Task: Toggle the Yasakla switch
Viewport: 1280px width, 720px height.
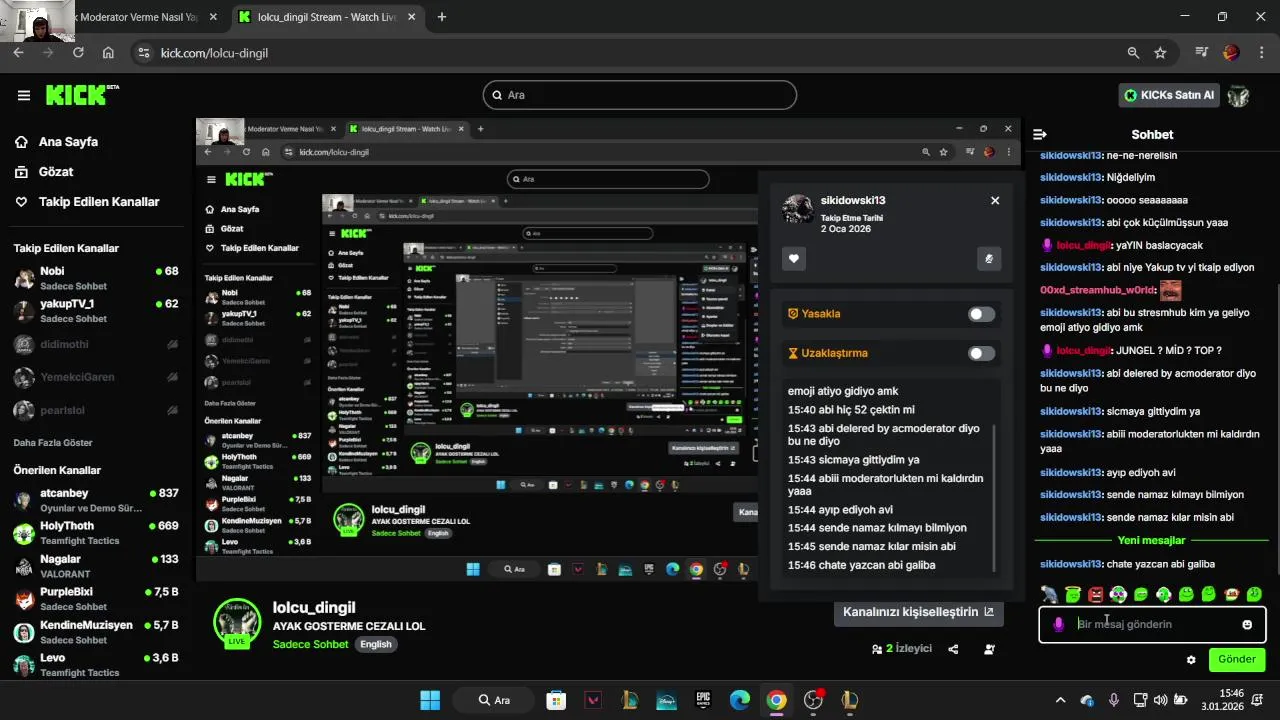Action: pyautogui.click(x=982, y=314)
